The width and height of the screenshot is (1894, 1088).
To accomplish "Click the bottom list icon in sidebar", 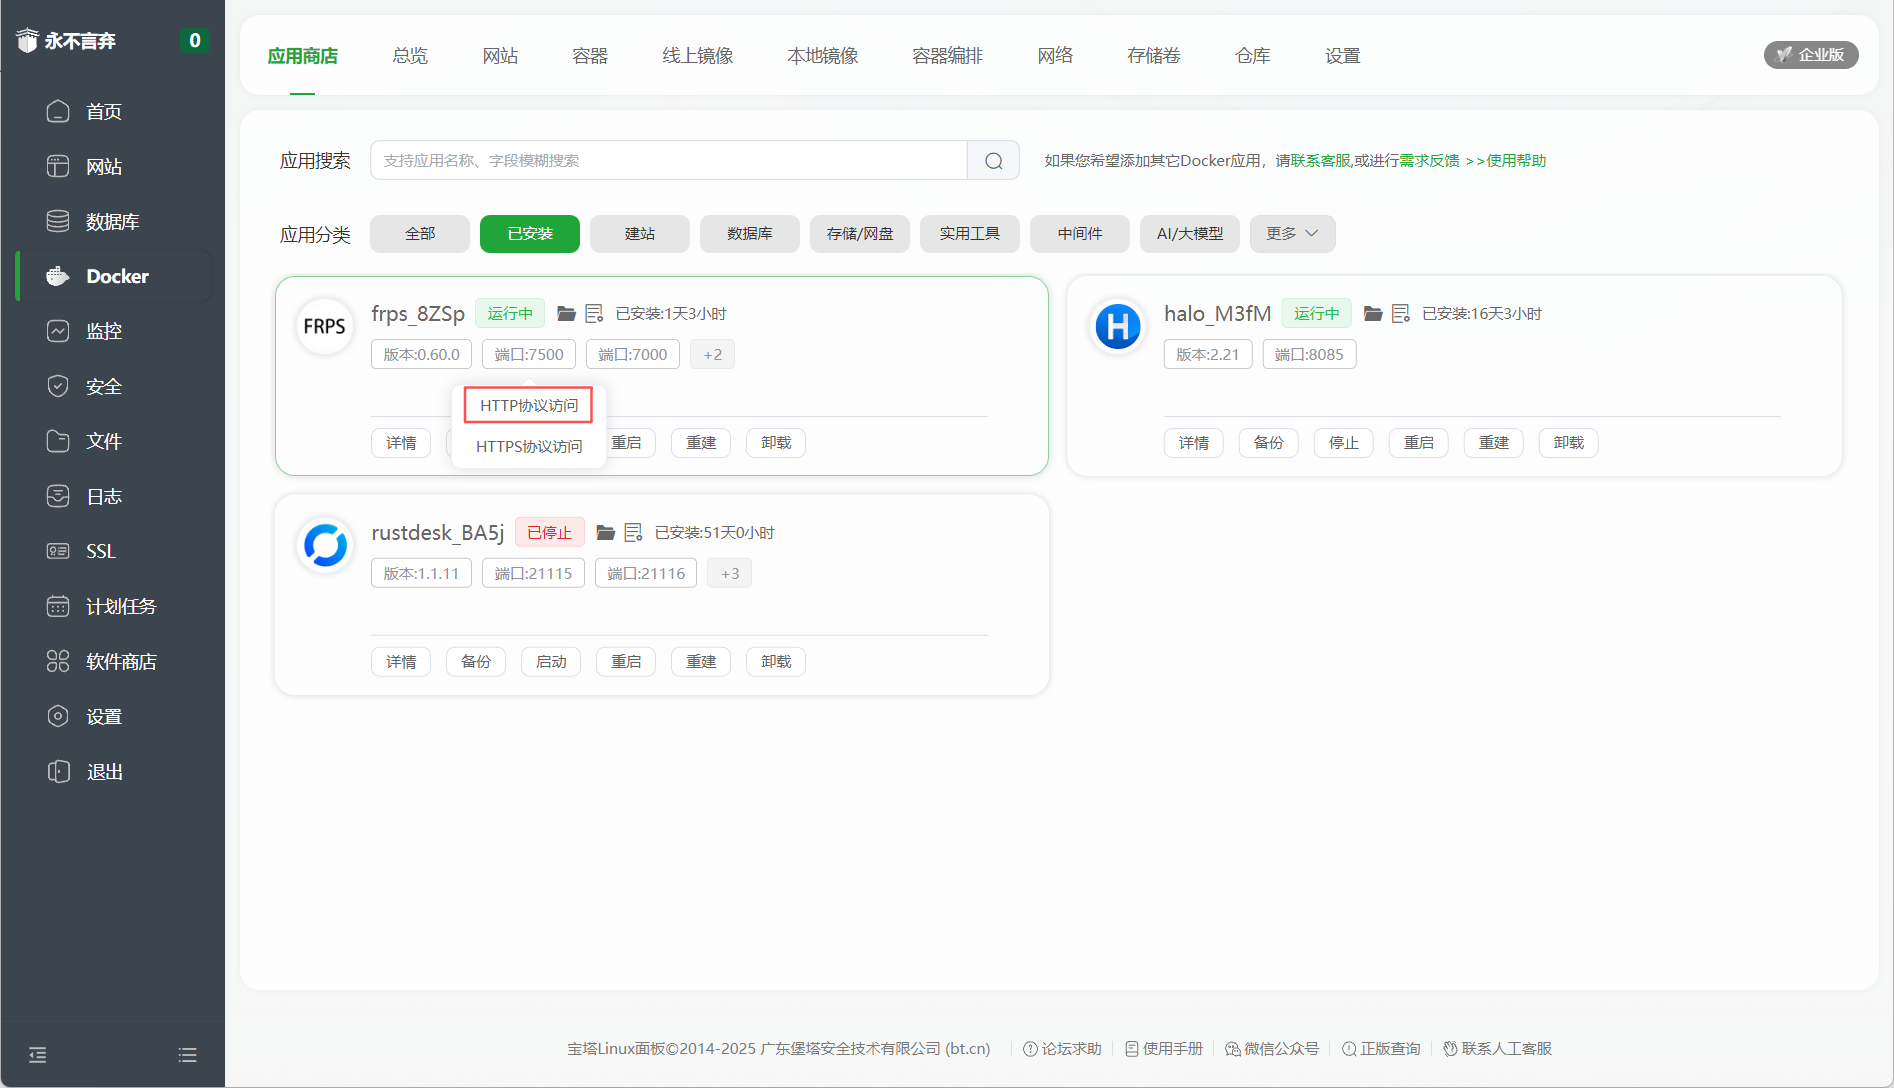I will tap(187, 1055).
